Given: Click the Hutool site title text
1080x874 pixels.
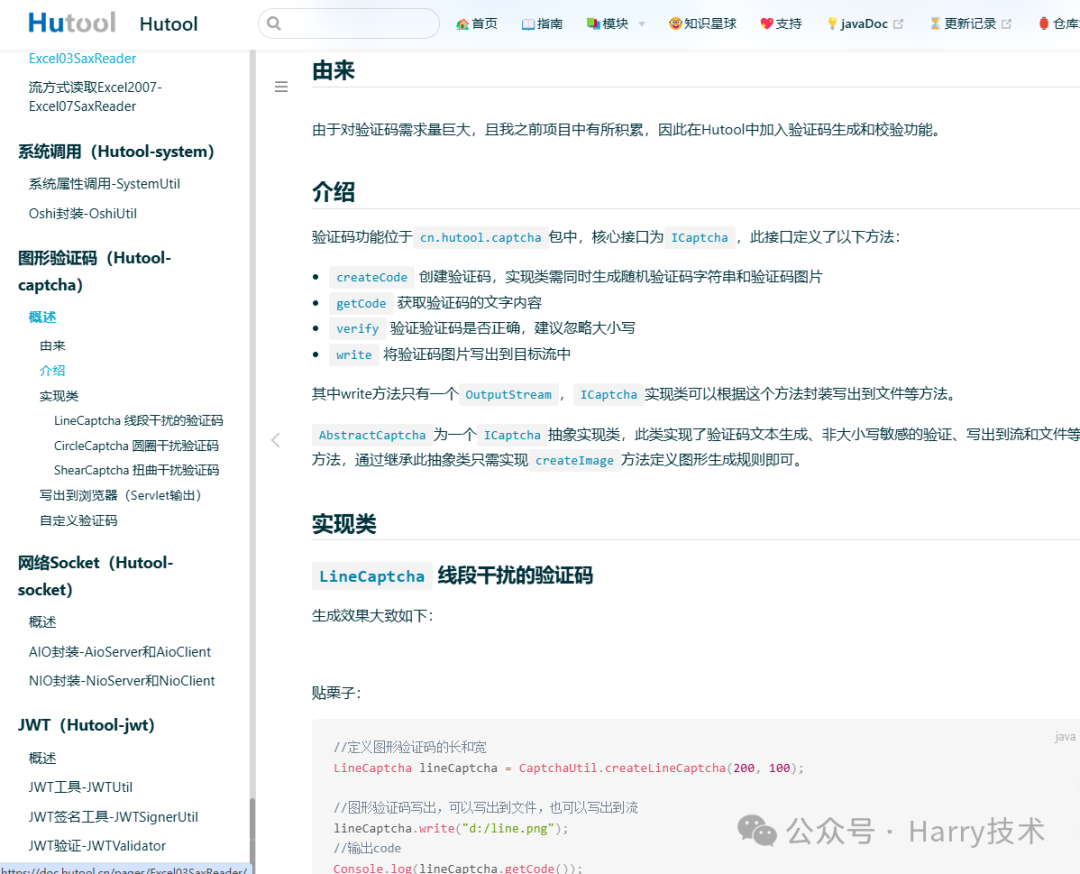Looking at the screenshot, I should coord(169,24).
